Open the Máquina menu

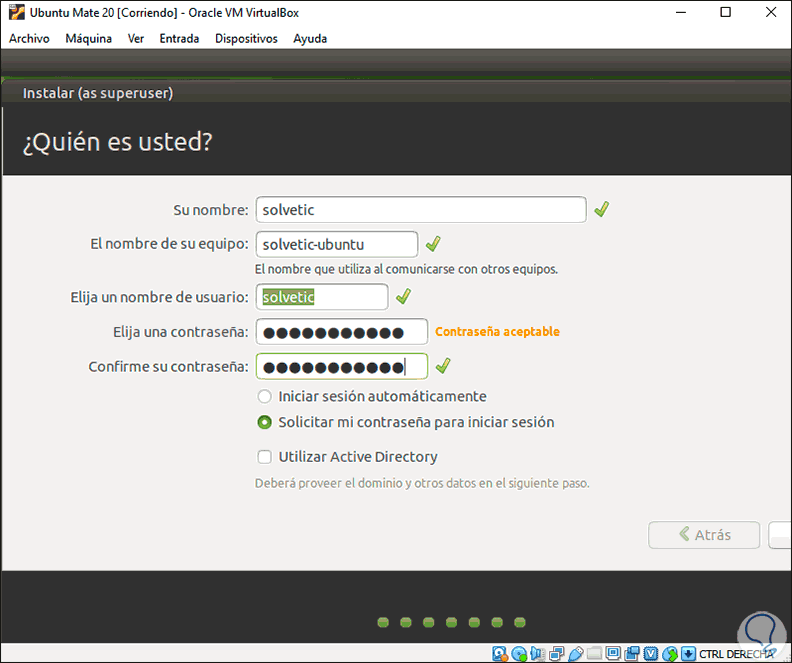[x=88, y=38]
